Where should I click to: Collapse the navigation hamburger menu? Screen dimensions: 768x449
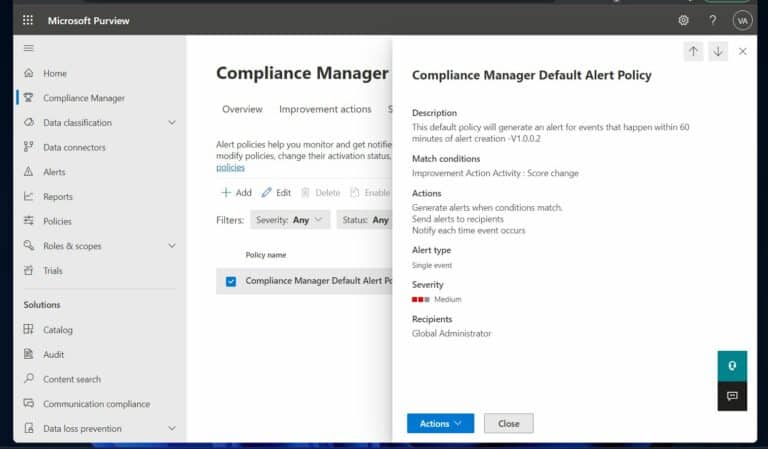pos(28,48)
